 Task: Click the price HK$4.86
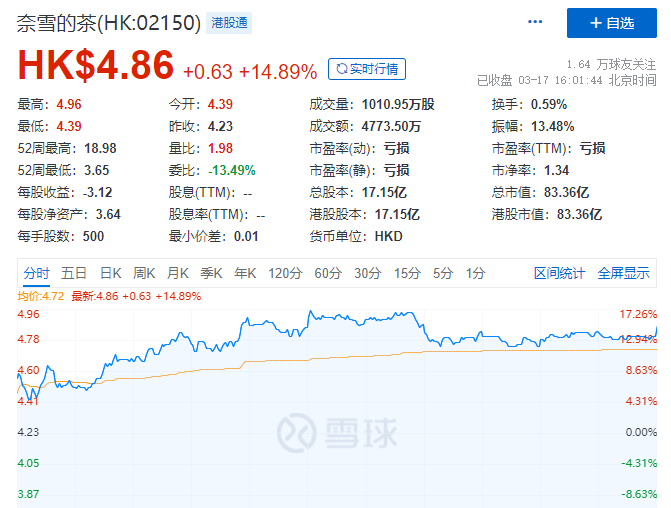point(95,65)
